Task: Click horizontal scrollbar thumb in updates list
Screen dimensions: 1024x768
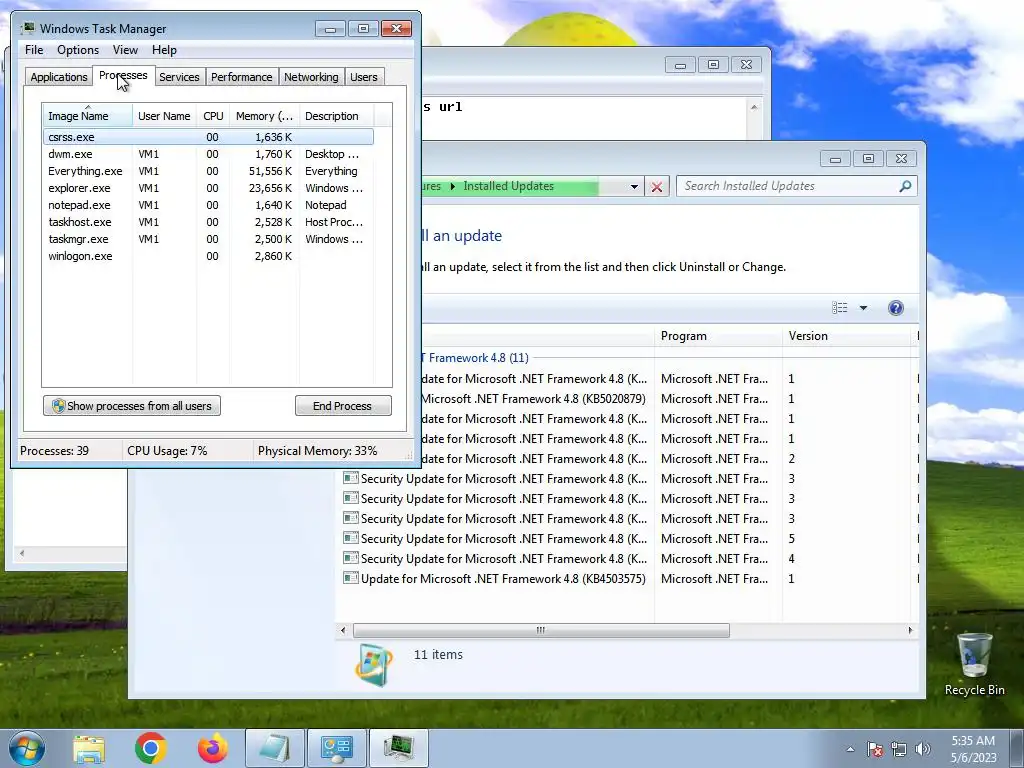Action: pyautogui.click(x=541, y=630)
